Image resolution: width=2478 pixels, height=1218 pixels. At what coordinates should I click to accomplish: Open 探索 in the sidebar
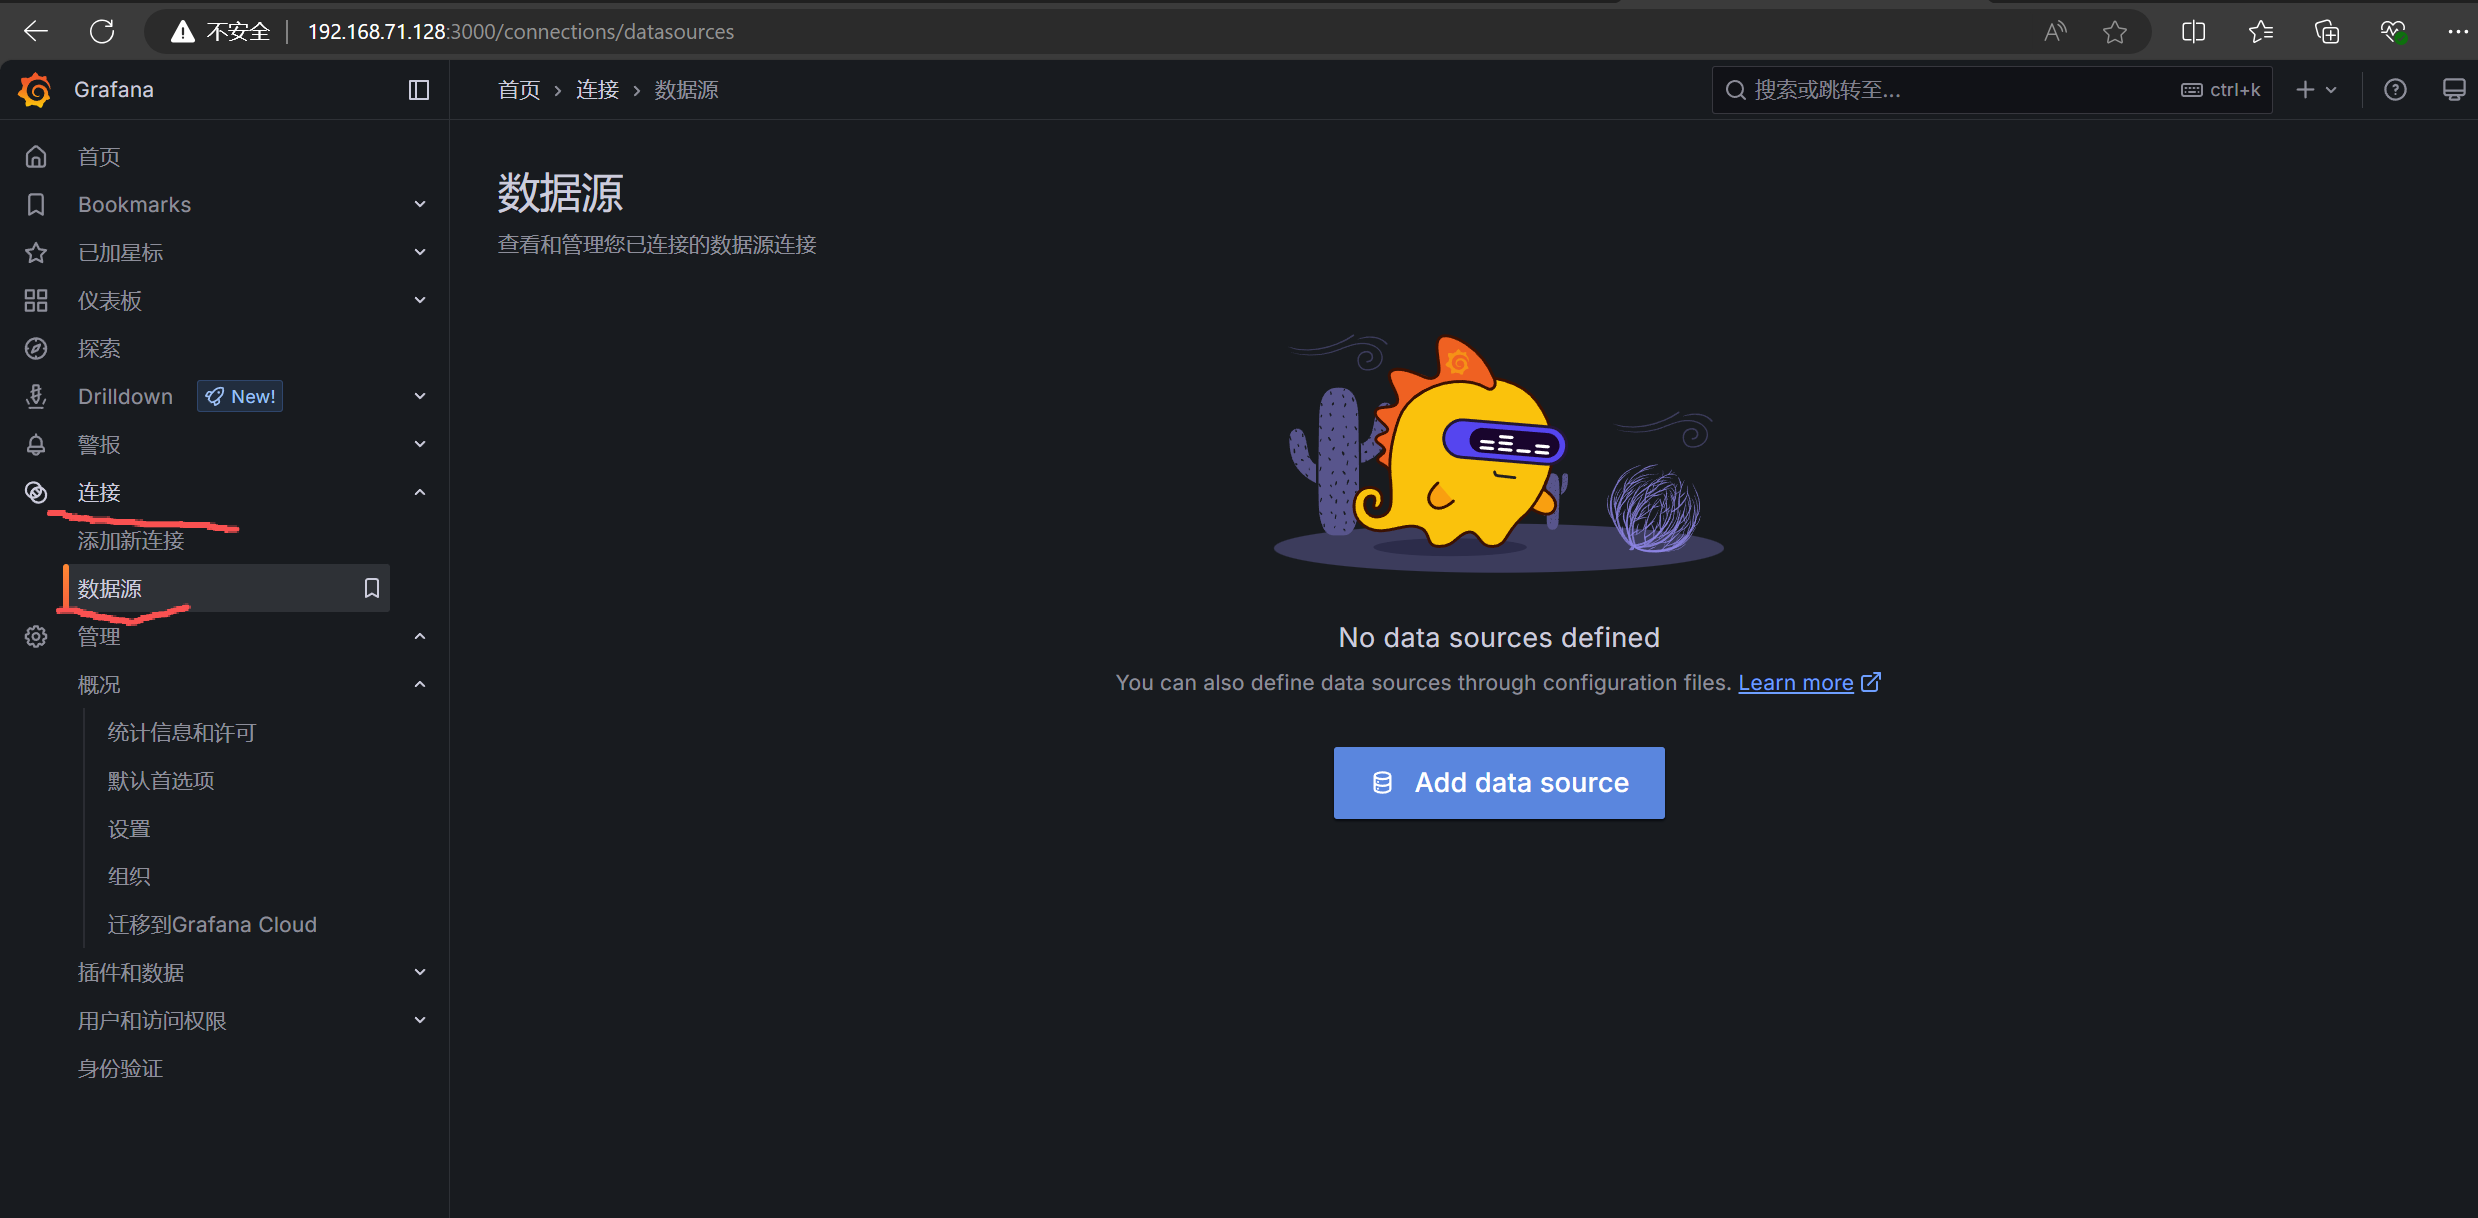pyautogui.click(x=99, y=349)
